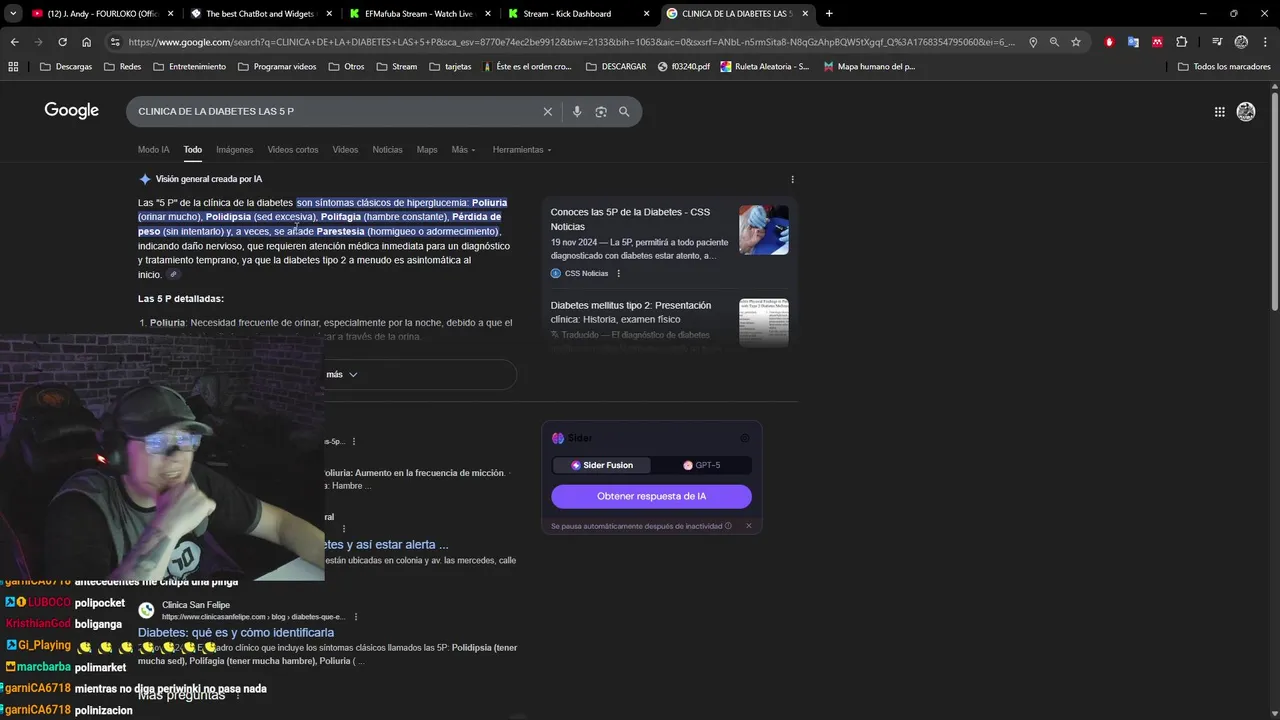Click the page vertical scrollbar
Screen dimensions: 1280x720
coord(1275,200)
